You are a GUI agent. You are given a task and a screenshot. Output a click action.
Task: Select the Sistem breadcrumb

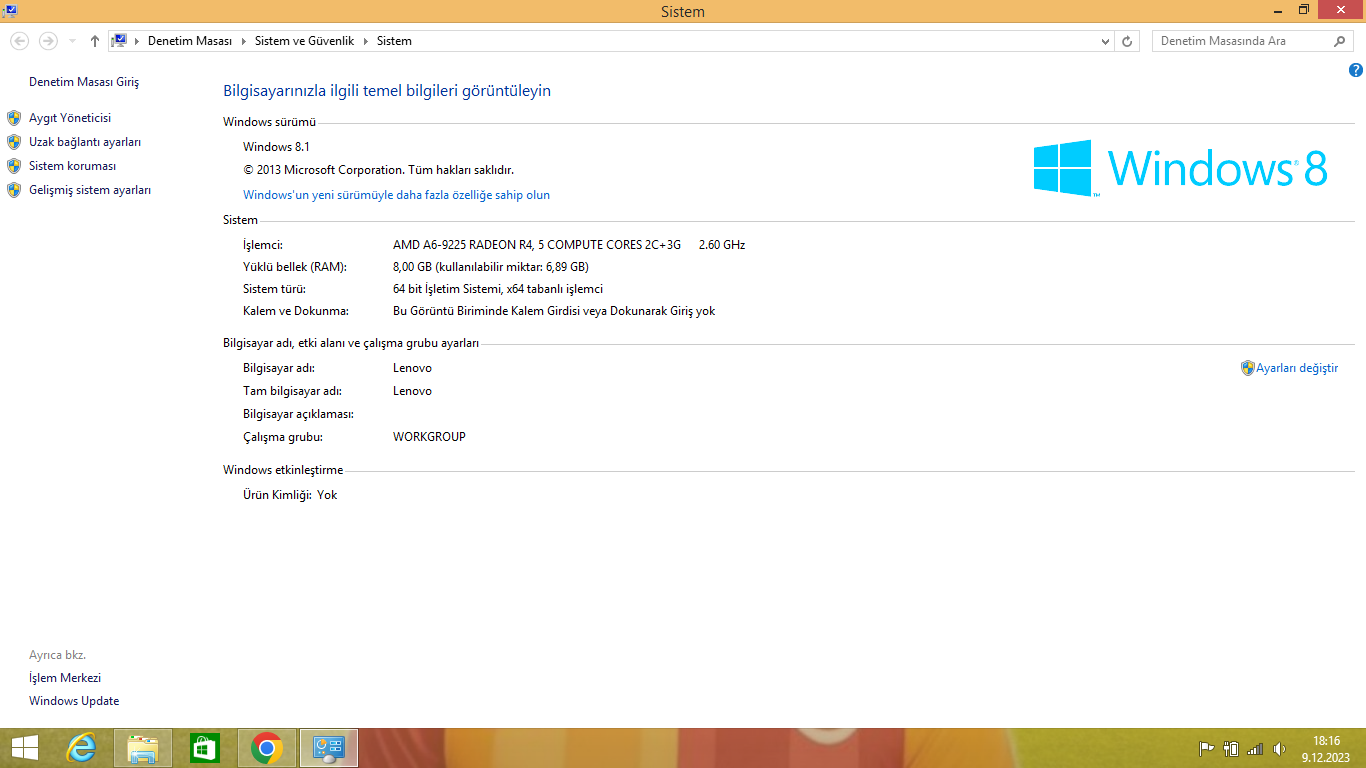[394, 41]
